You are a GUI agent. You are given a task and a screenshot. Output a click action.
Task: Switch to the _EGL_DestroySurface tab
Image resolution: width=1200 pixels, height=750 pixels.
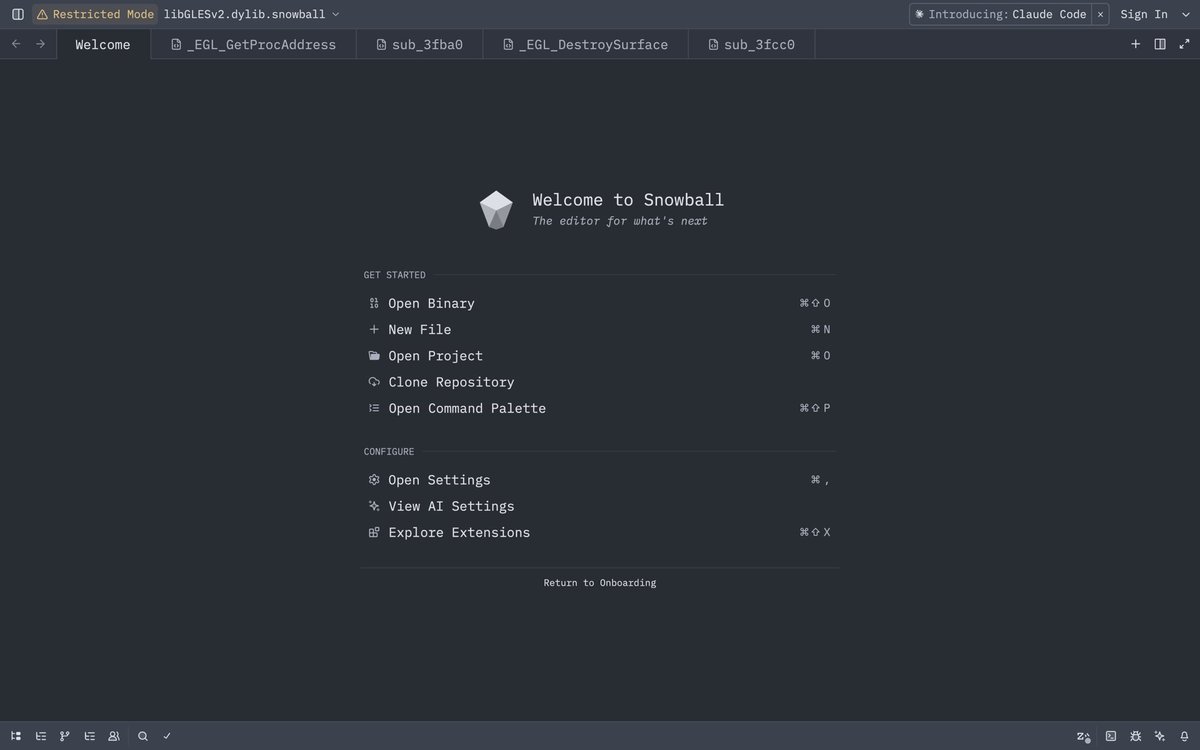pos(586,44)
